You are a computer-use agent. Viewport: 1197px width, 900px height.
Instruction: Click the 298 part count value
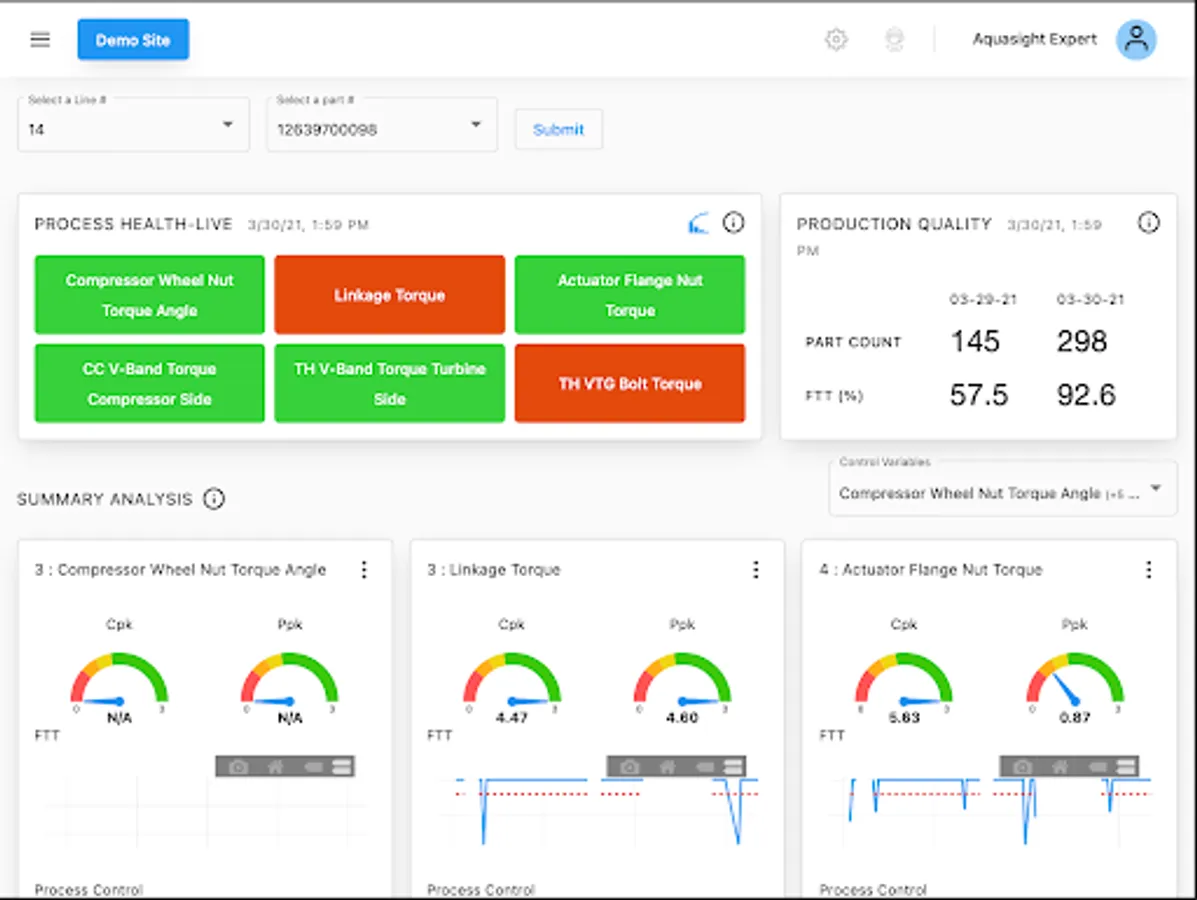[1082, 341]
